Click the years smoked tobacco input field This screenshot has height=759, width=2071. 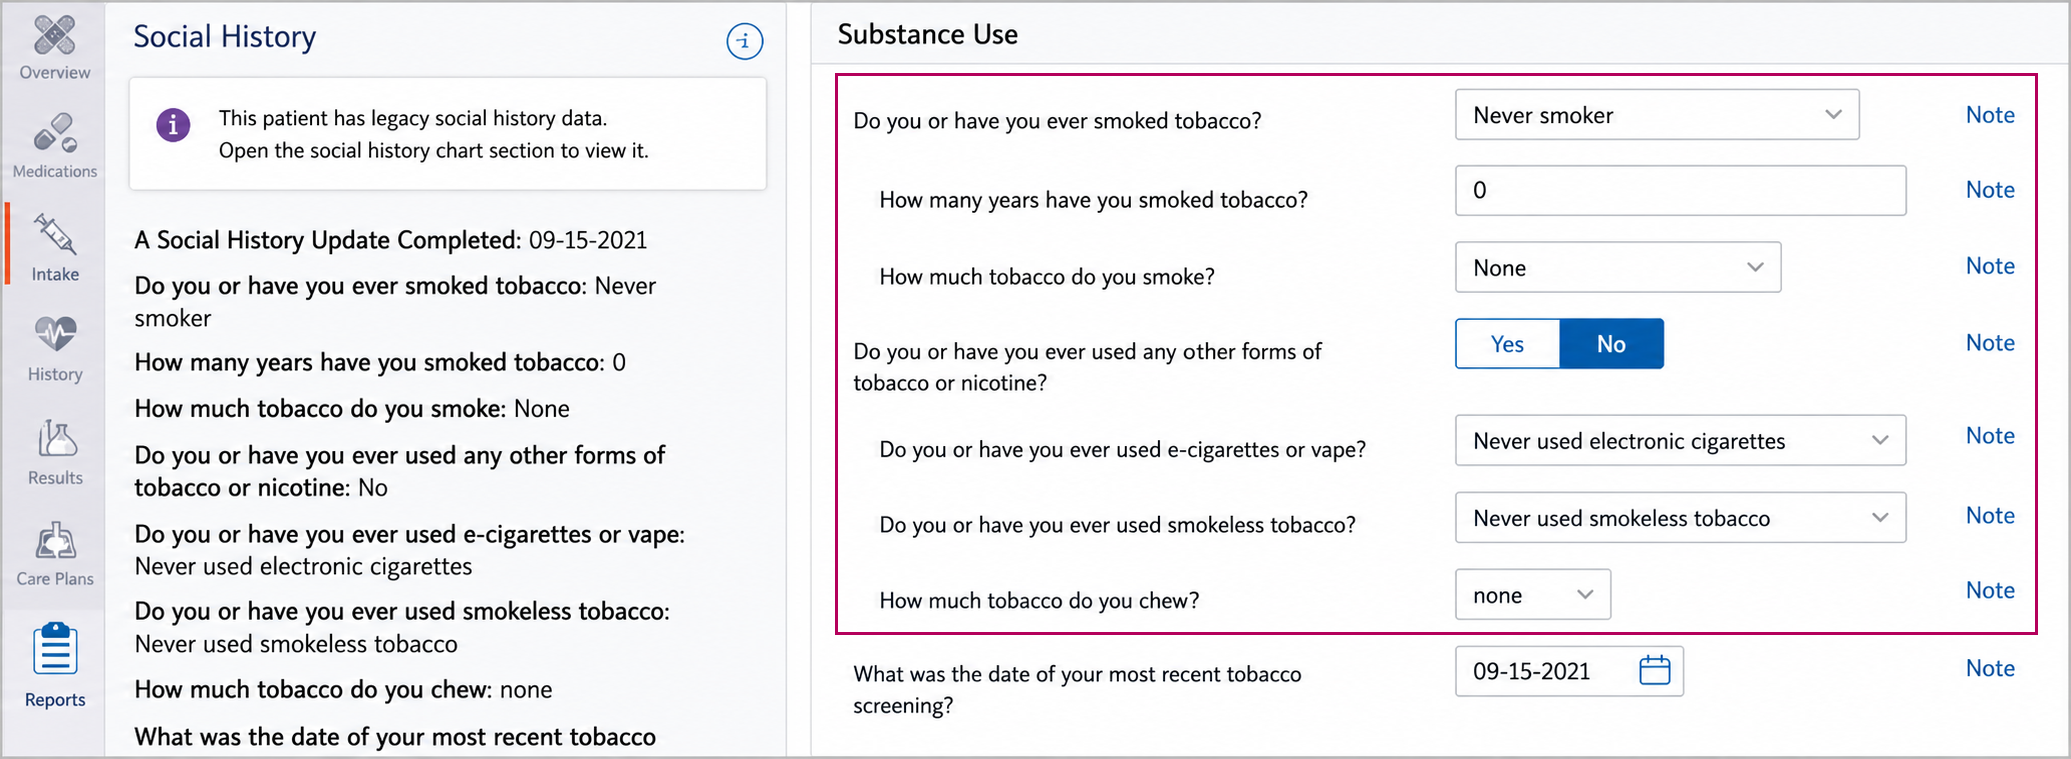[1680, 190]
